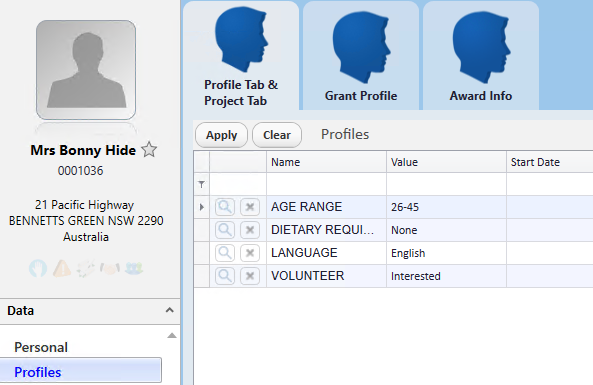Viewport: 593px width, 385px height.
Task: Sort by the Name column header
Action: click(326, 162)
